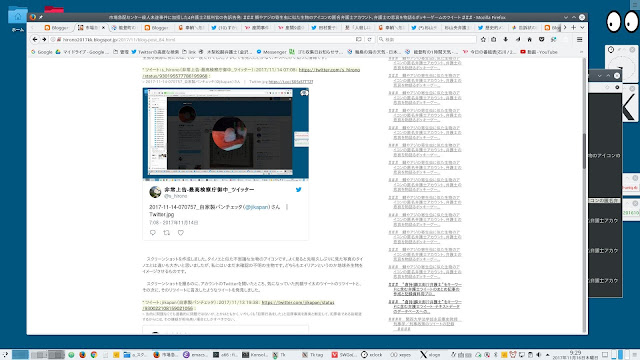Toggle reader view icon in address bar
This screenshot has height=360, width=640.
tap(358, 40)
